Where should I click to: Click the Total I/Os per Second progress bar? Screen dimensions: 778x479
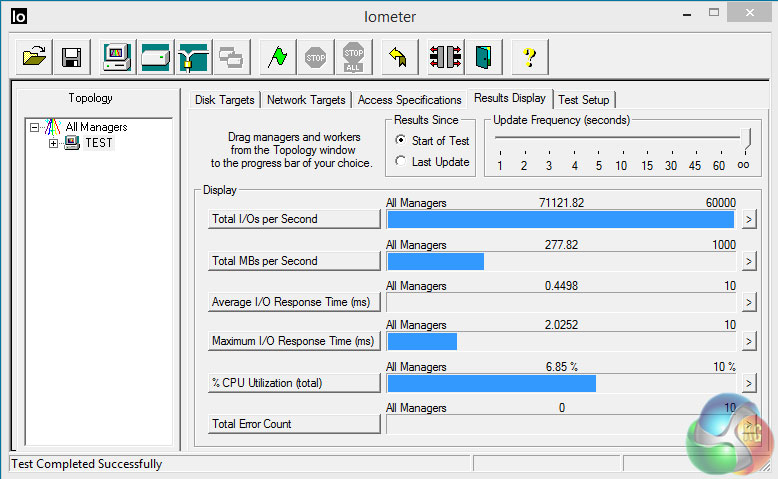[561, 219]
